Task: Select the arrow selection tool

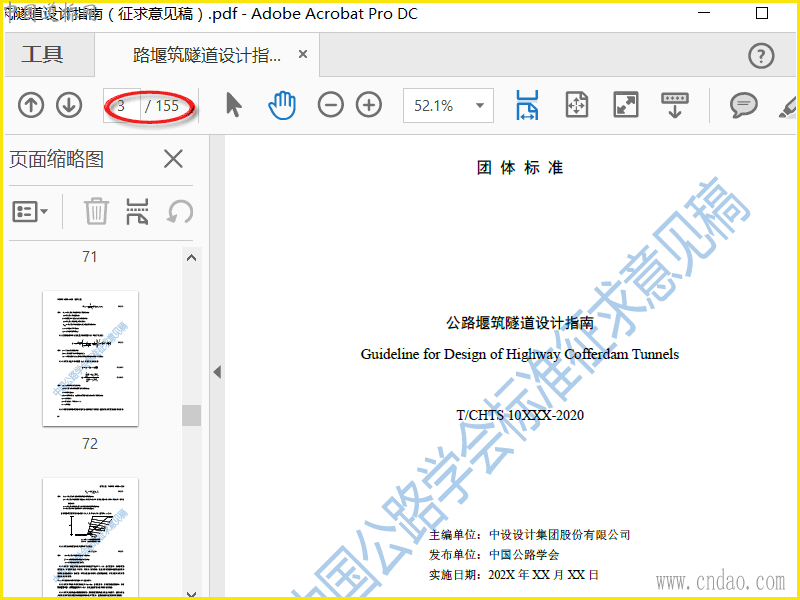Action: click(x=234, y=105)
